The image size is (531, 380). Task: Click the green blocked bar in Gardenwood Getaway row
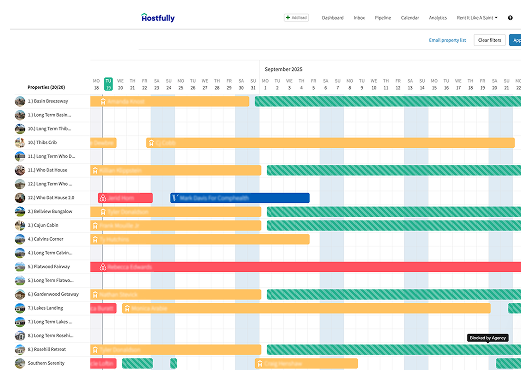tap(394, 294)
